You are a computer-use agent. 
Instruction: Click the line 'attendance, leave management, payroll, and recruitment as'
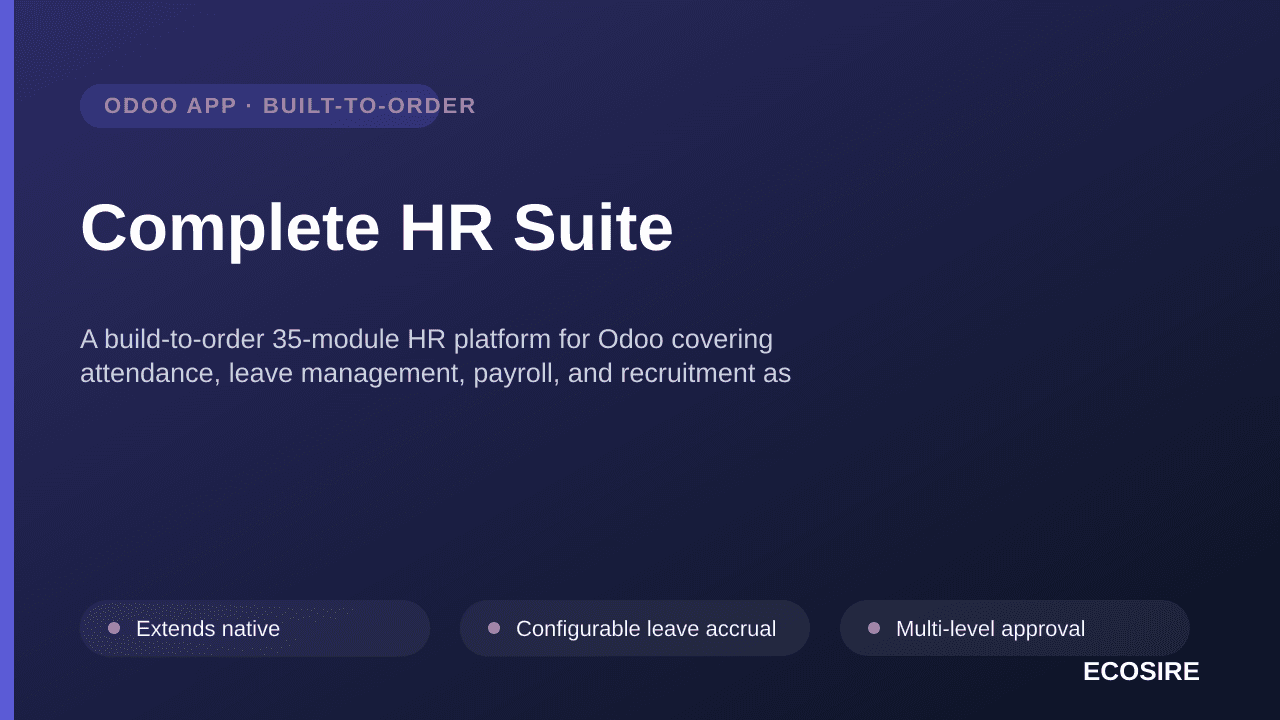point(436,373)
